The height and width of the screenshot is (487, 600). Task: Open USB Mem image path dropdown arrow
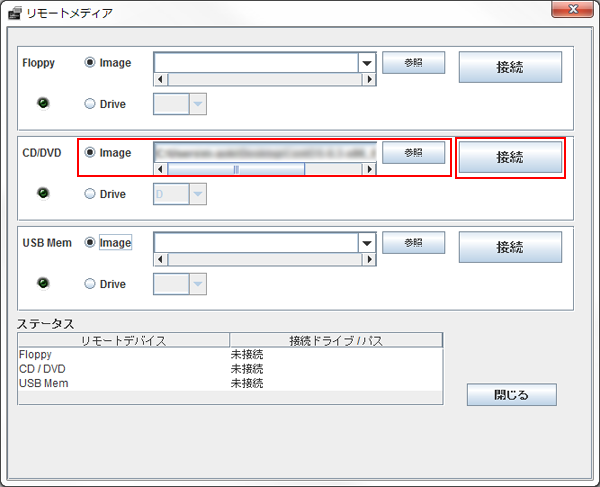coord(367,243)
